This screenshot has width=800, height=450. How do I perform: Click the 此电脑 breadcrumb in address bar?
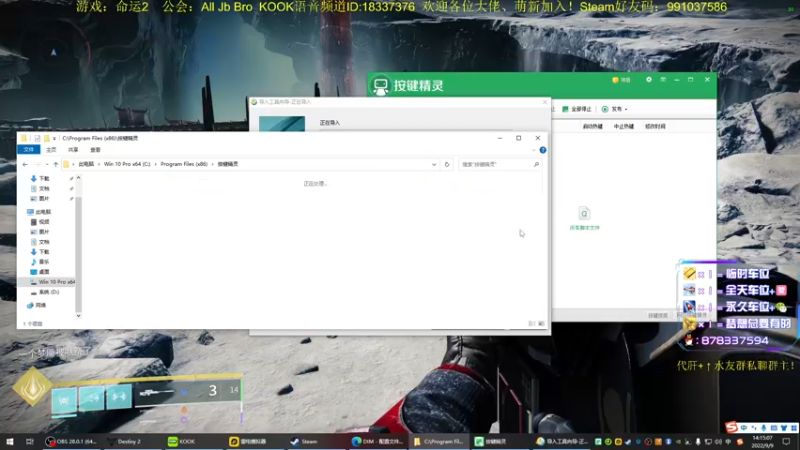[x=86, y=164]
